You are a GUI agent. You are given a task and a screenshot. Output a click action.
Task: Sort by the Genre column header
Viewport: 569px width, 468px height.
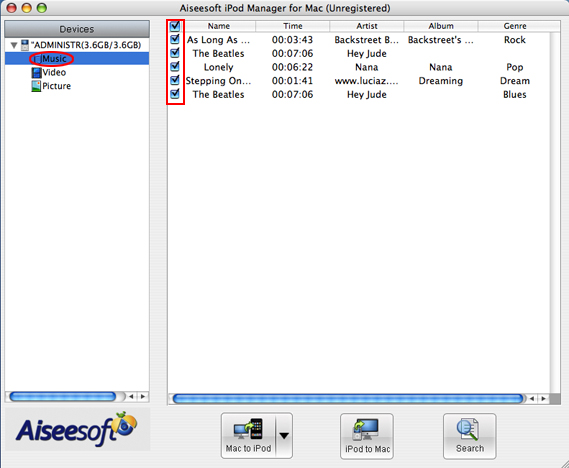pos(515,26)
